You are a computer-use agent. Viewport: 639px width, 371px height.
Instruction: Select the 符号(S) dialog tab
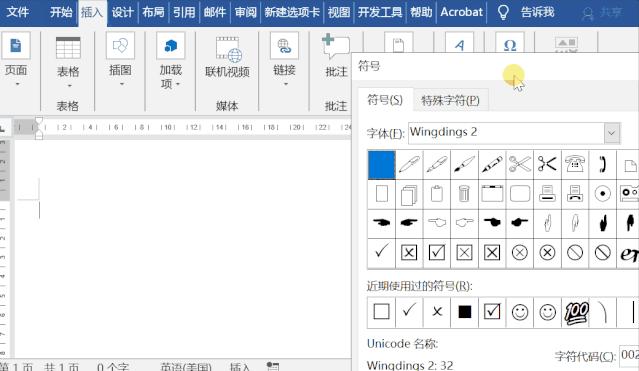pos(385,99)
